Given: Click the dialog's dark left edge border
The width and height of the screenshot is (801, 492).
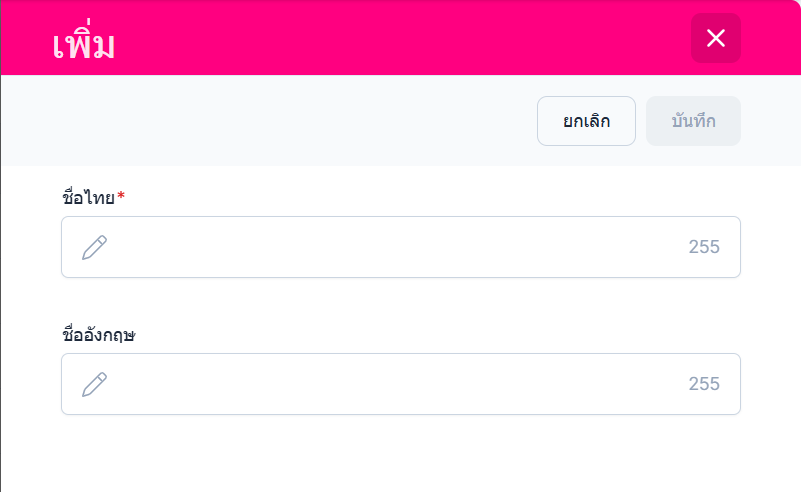Looking at the screenshot, I should (x=1, y=300).
